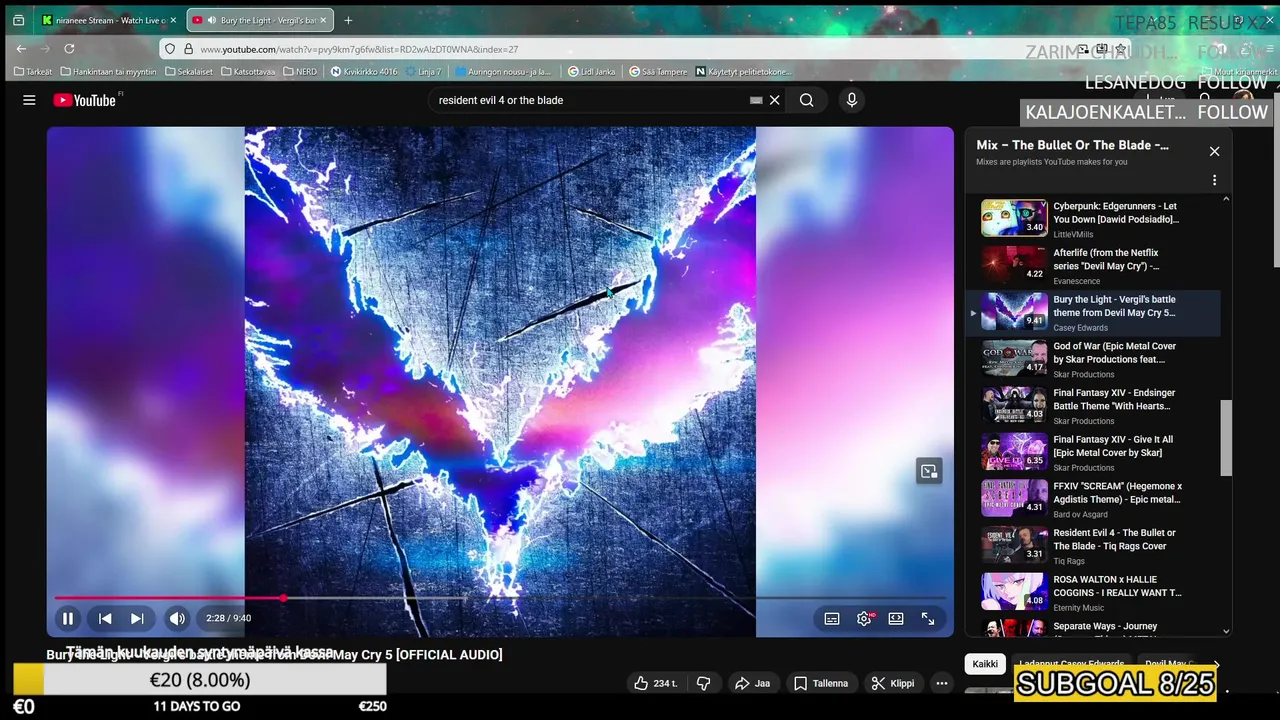Screen dimensions: 1280x720
Task: Pause the video playback
Action: coord(68,619)
